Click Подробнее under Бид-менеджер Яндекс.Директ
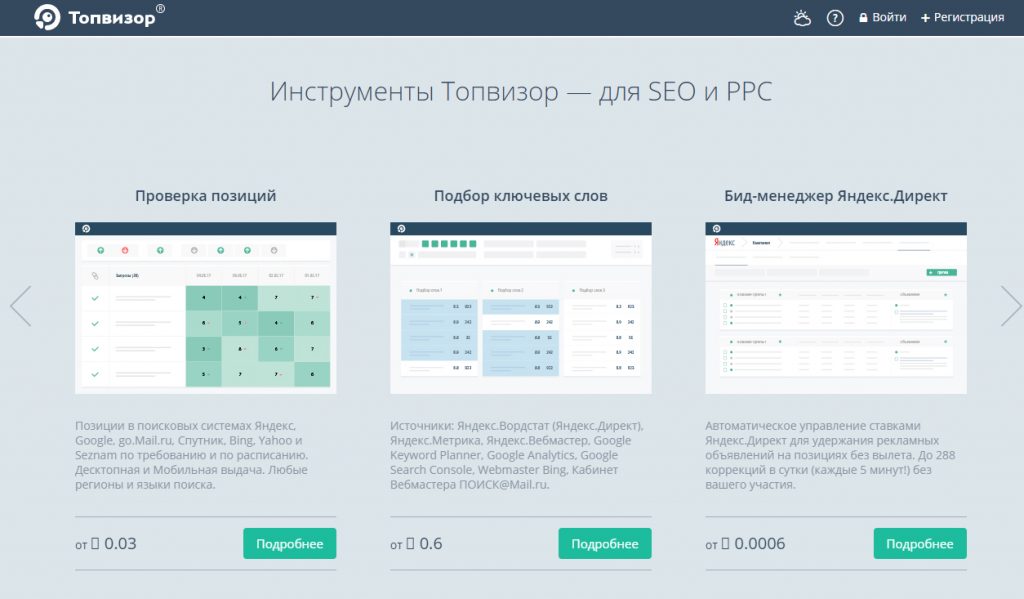 (x=920, y=543)
